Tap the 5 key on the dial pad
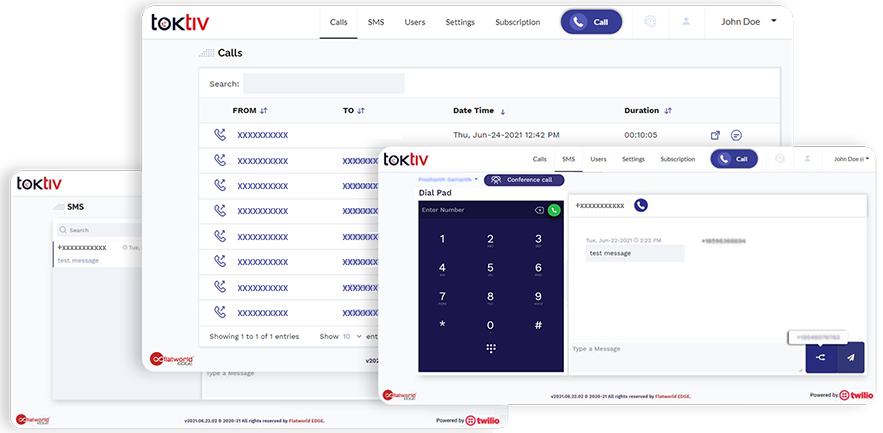This screenshot has width=883, height=433. pyautogui.click(x=490, y=269)
